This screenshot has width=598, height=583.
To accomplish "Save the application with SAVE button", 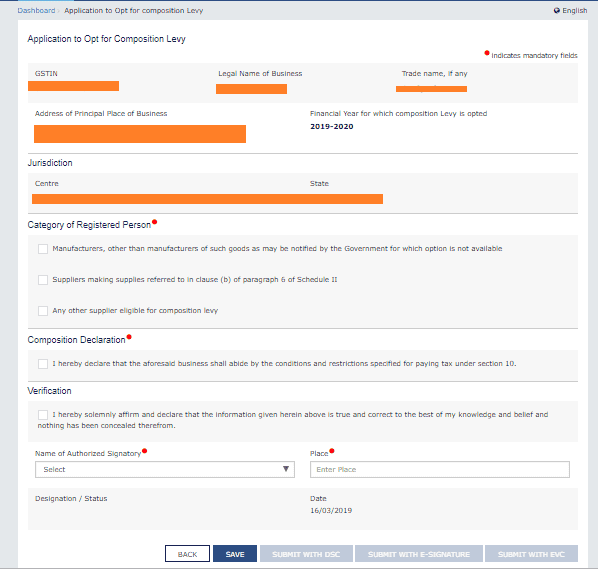I will pyautogui.click(x=235, y=554).
